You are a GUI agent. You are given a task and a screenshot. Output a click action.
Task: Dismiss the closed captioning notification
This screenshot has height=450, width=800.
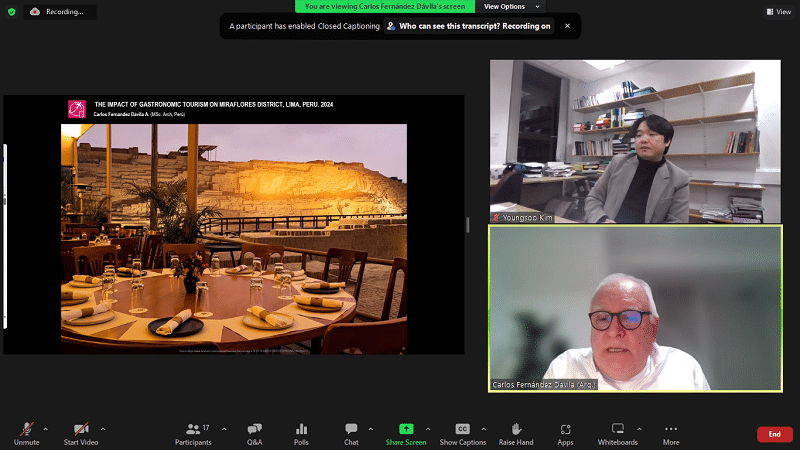tap(568, 26)
